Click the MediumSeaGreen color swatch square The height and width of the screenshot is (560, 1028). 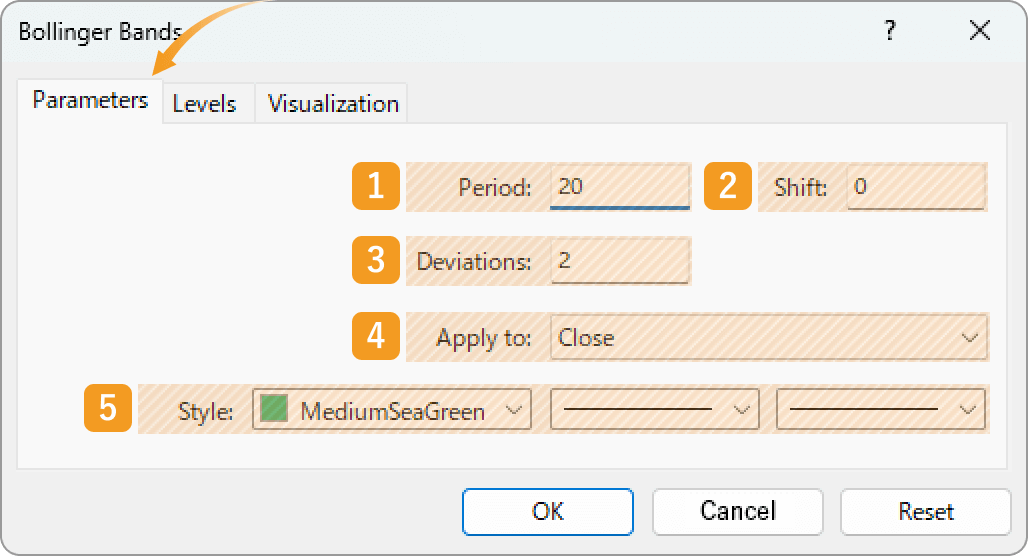coord(274,409)
